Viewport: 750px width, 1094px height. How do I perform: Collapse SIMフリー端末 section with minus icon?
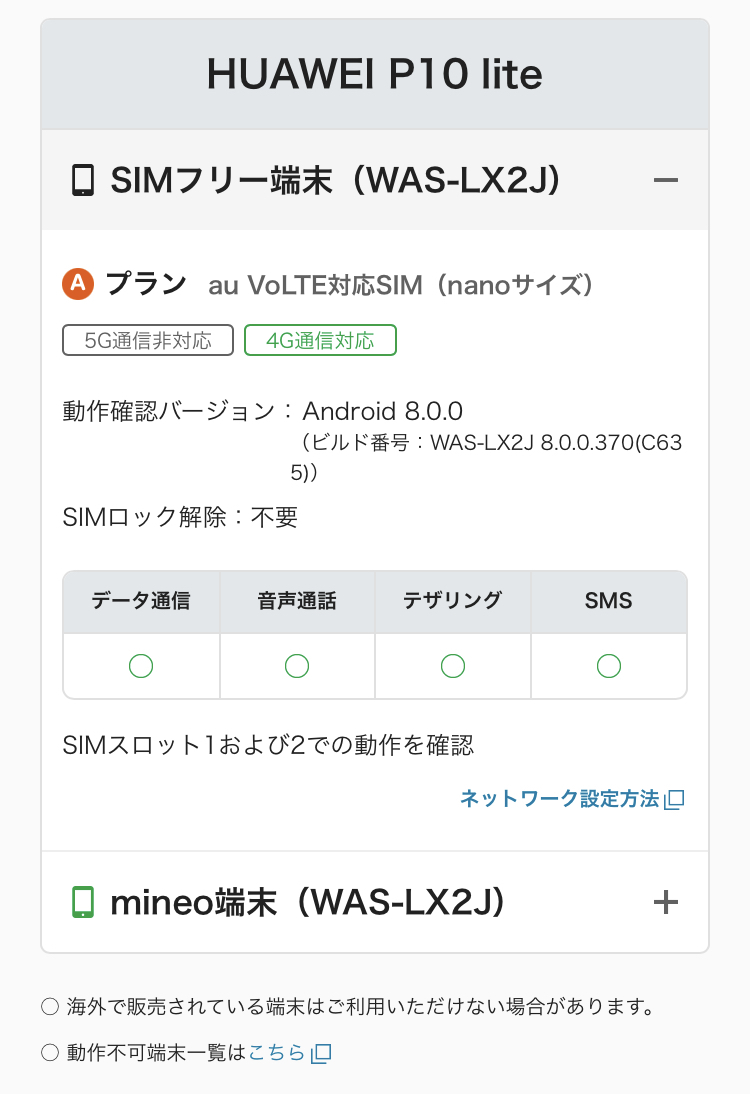666,181
